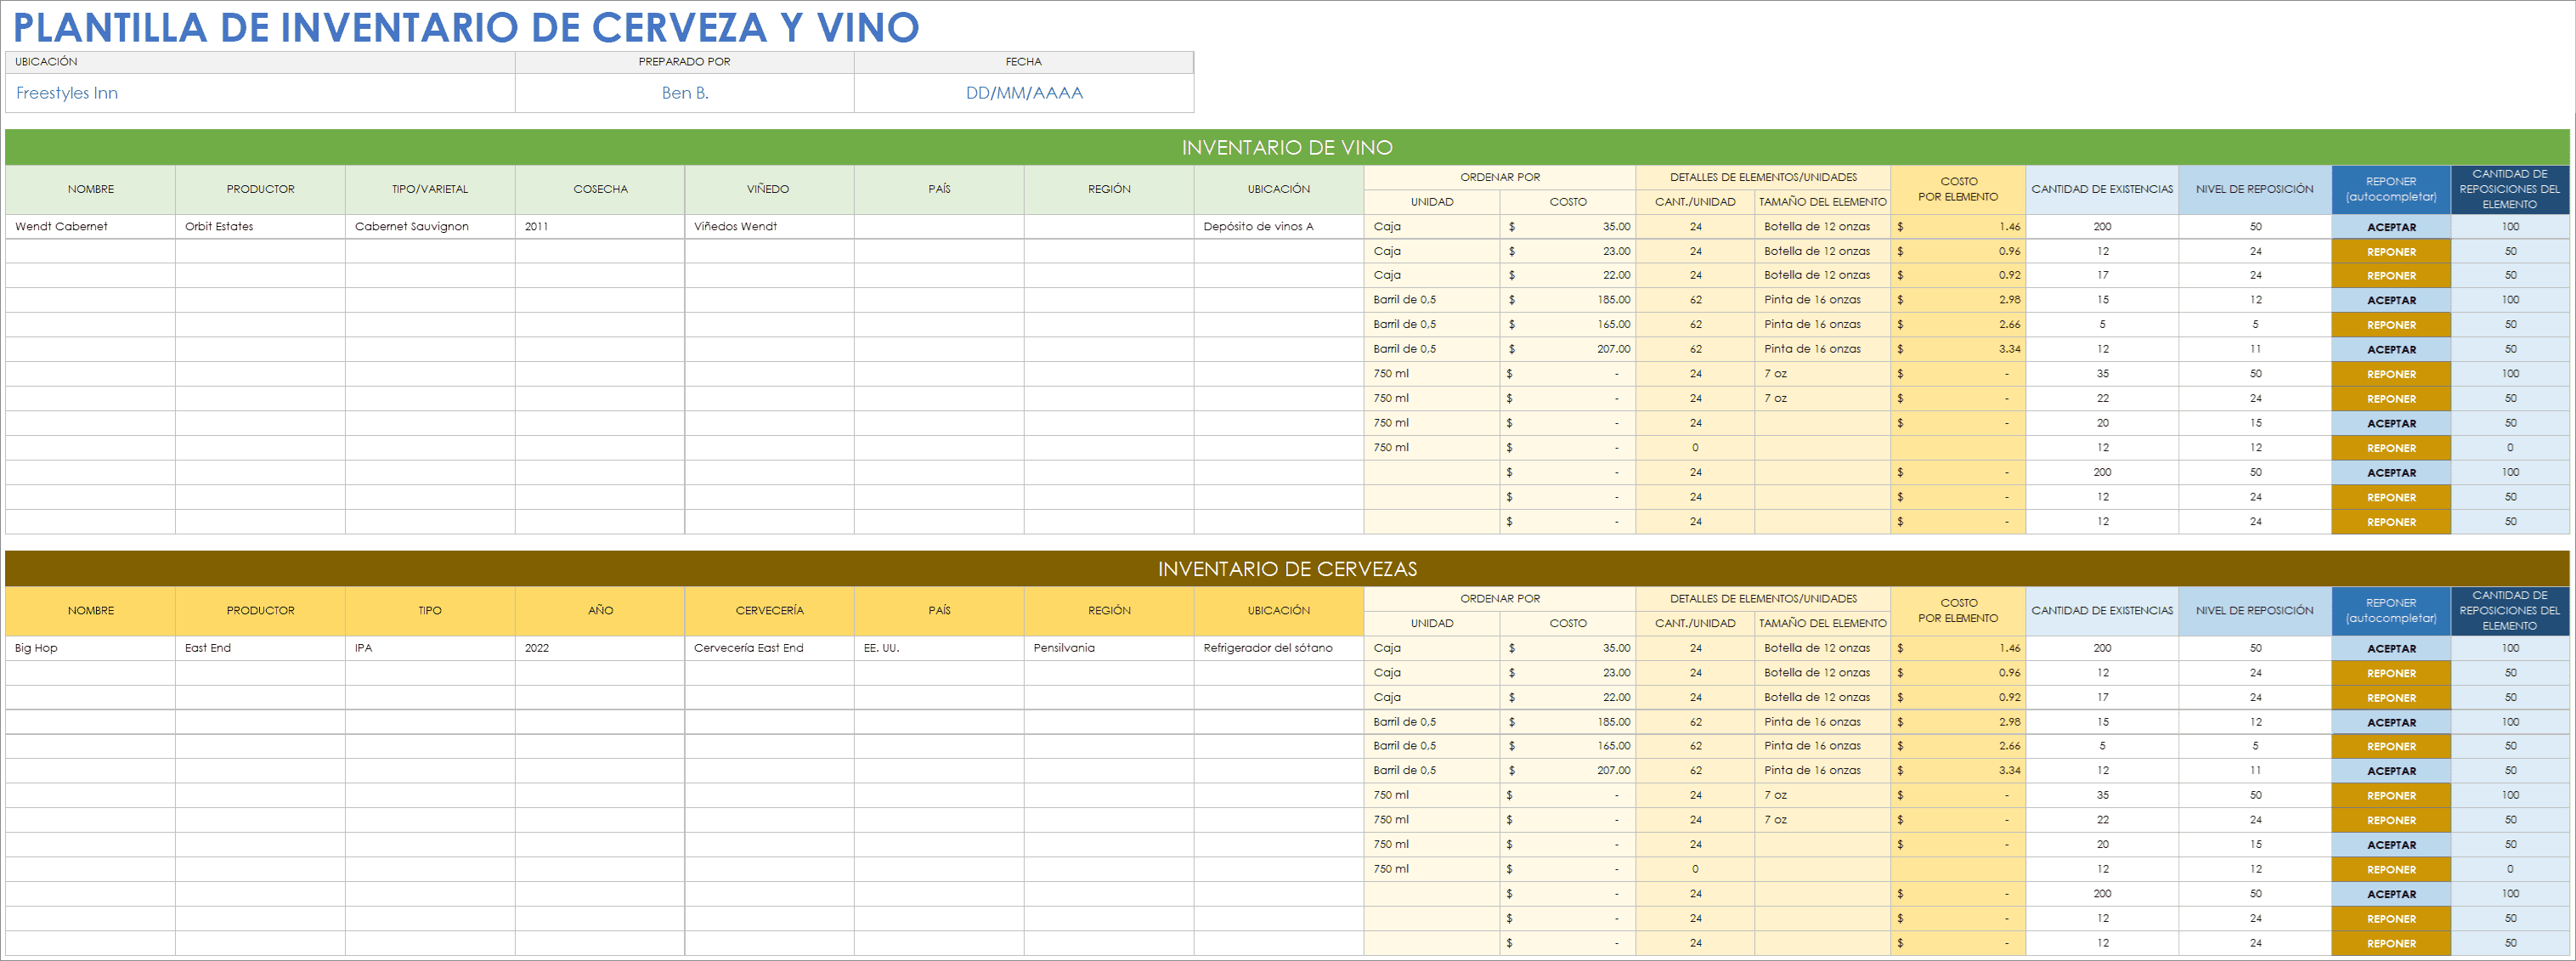Select the 'Pensilvania' region cell
The image size is (2576, 961).
coord(1109,648)
